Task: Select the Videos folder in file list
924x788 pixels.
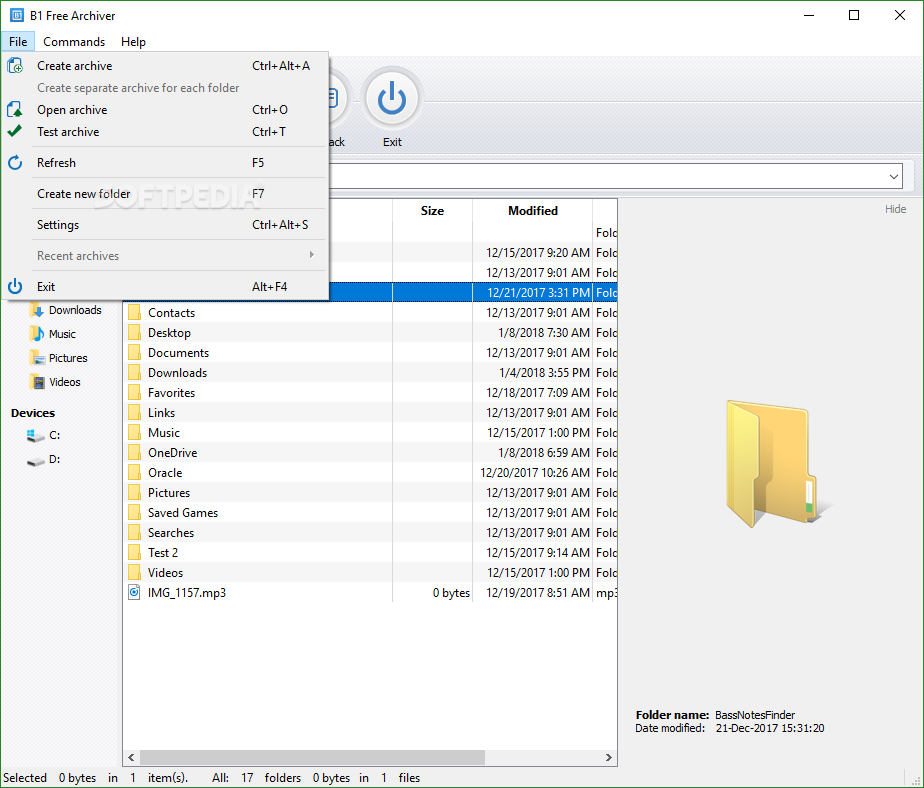Action: pos(370,573)
